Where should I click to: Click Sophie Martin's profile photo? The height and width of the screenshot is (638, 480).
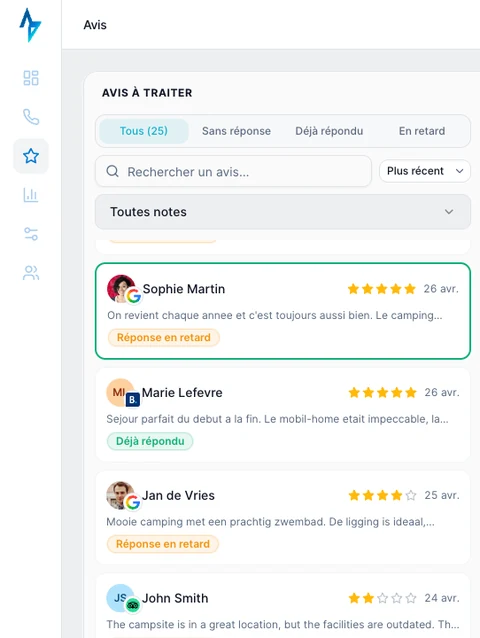121,288
